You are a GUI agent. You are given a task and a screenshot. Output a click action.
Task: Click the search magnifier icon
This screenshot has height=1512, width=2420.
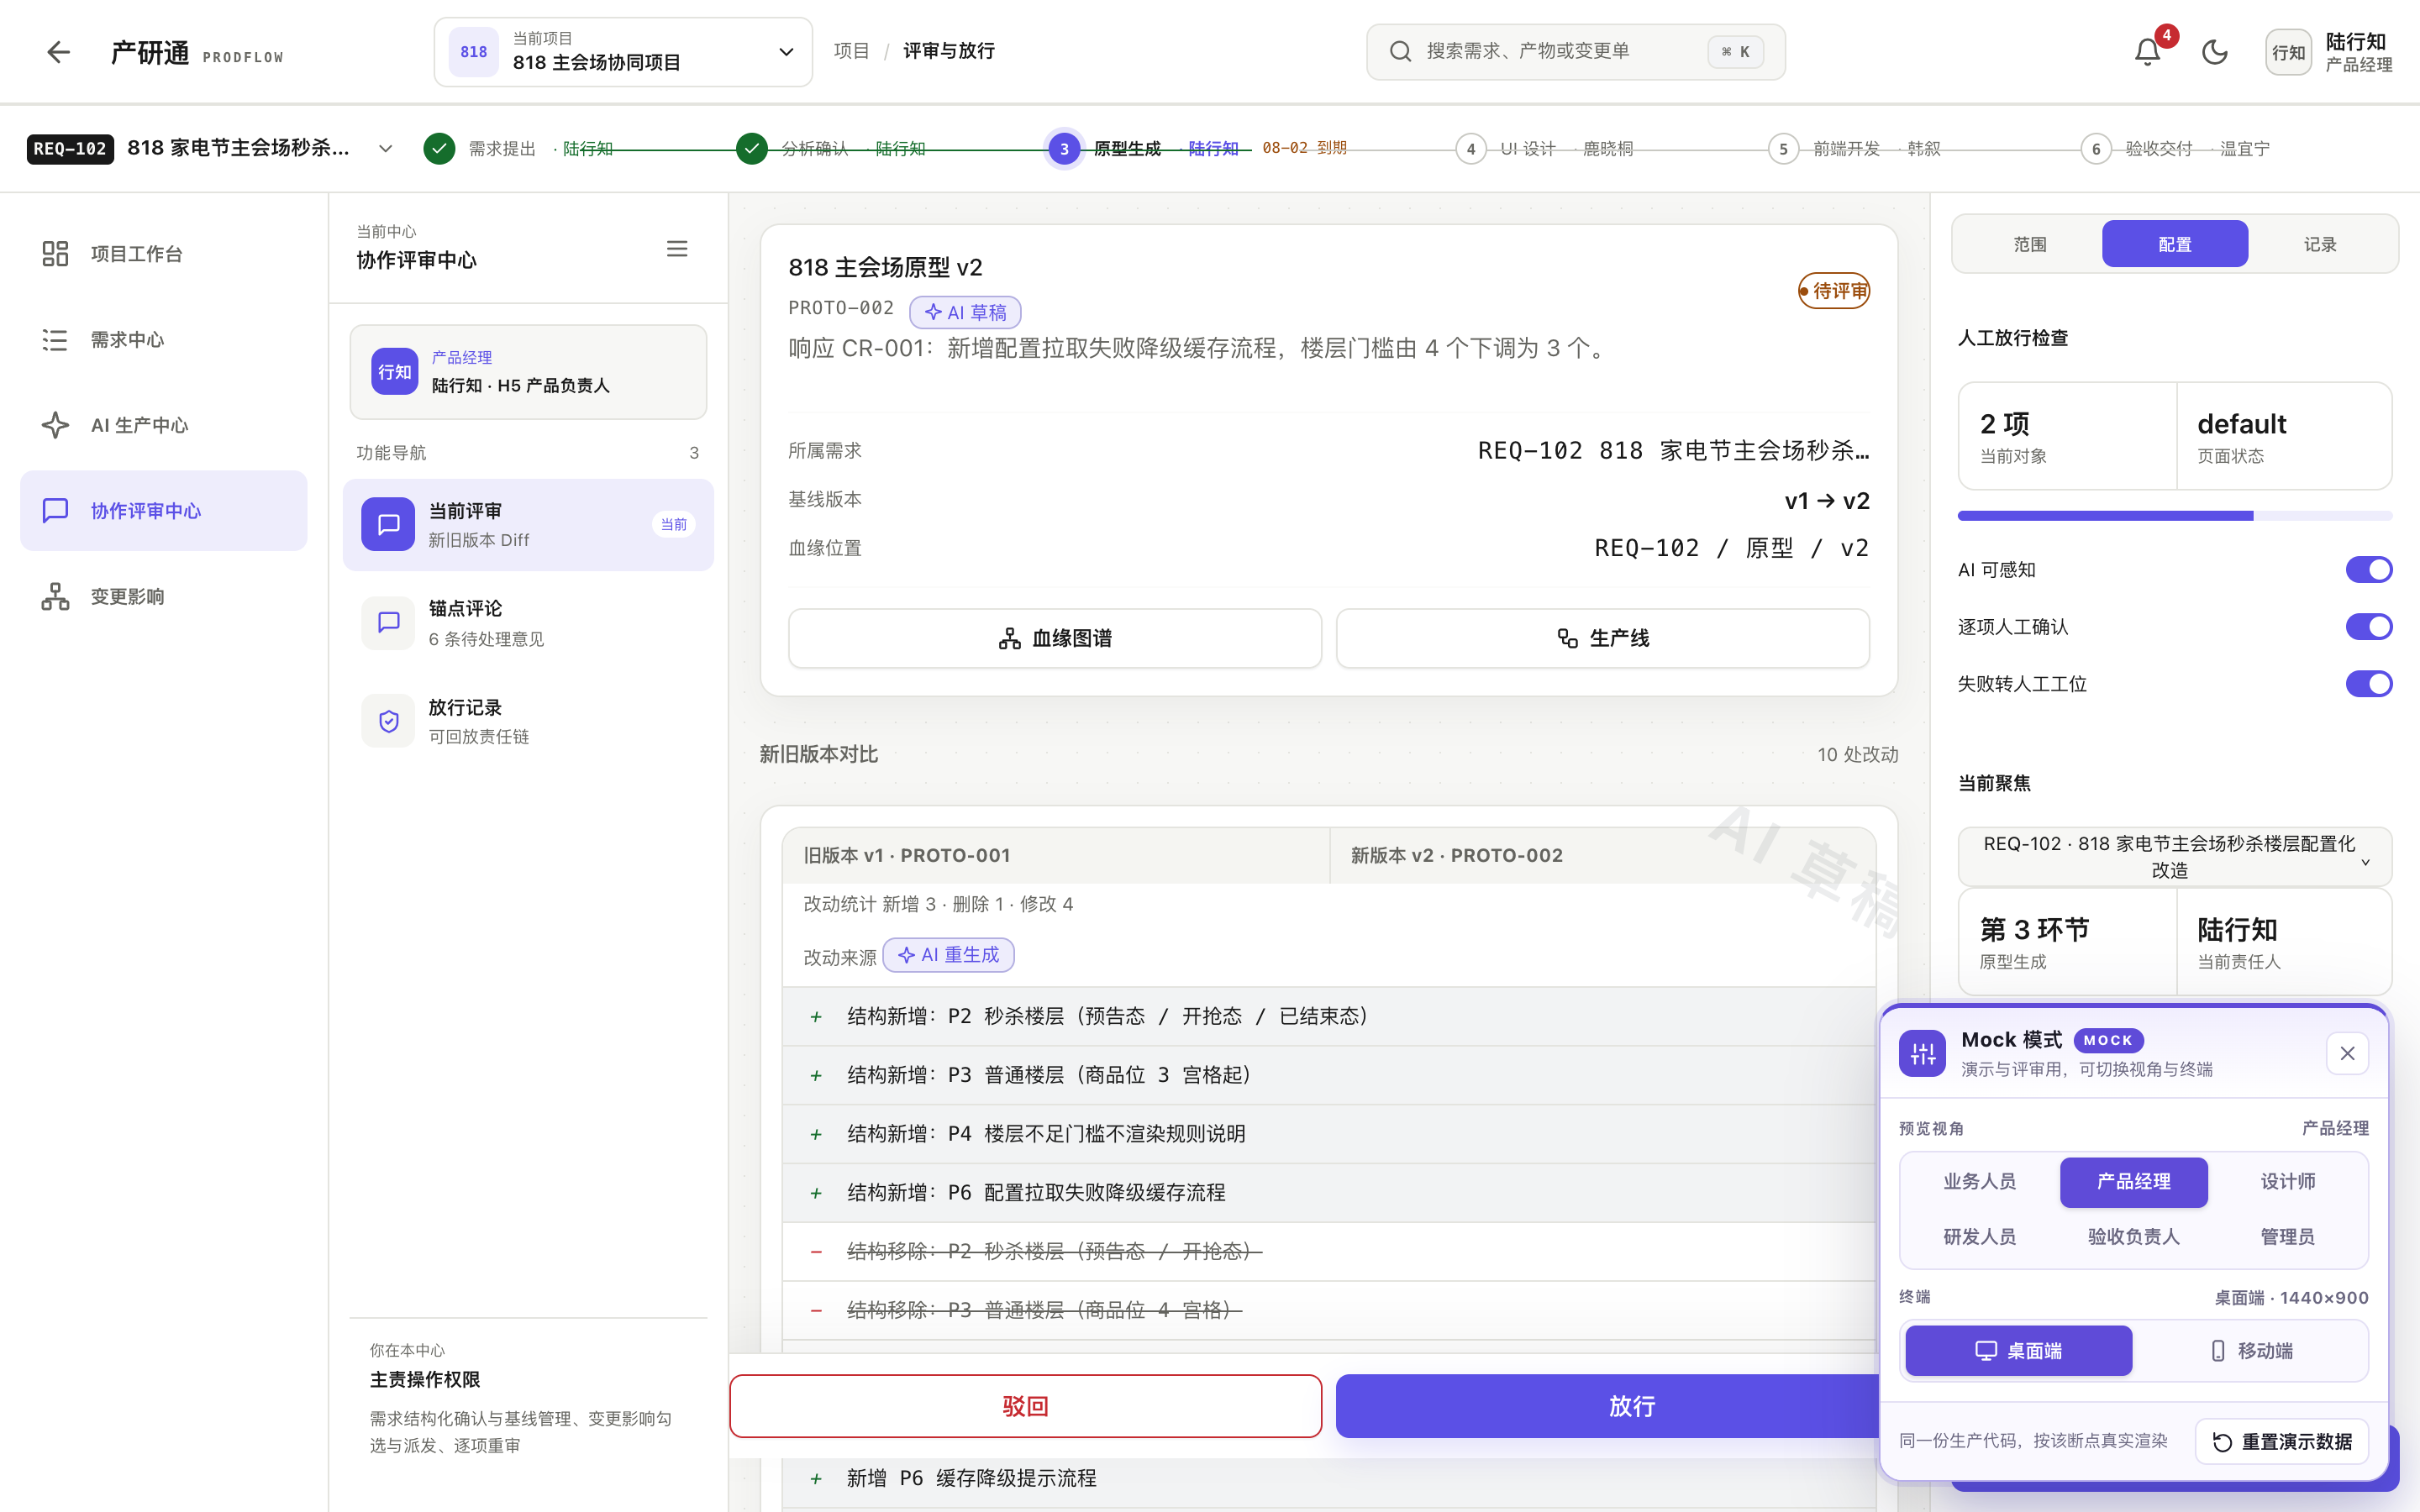click(x=1400, y=51)
